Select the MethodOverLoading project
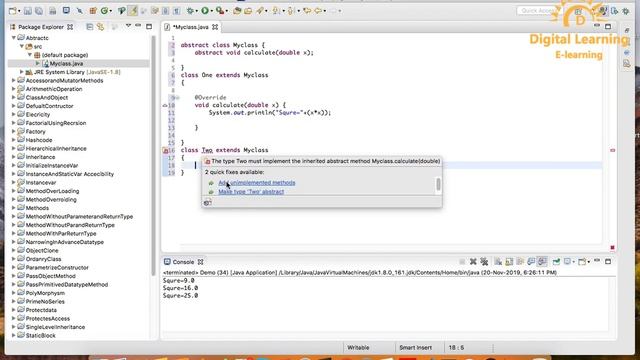The image size is (640, 360). click(x=52, y=191)
